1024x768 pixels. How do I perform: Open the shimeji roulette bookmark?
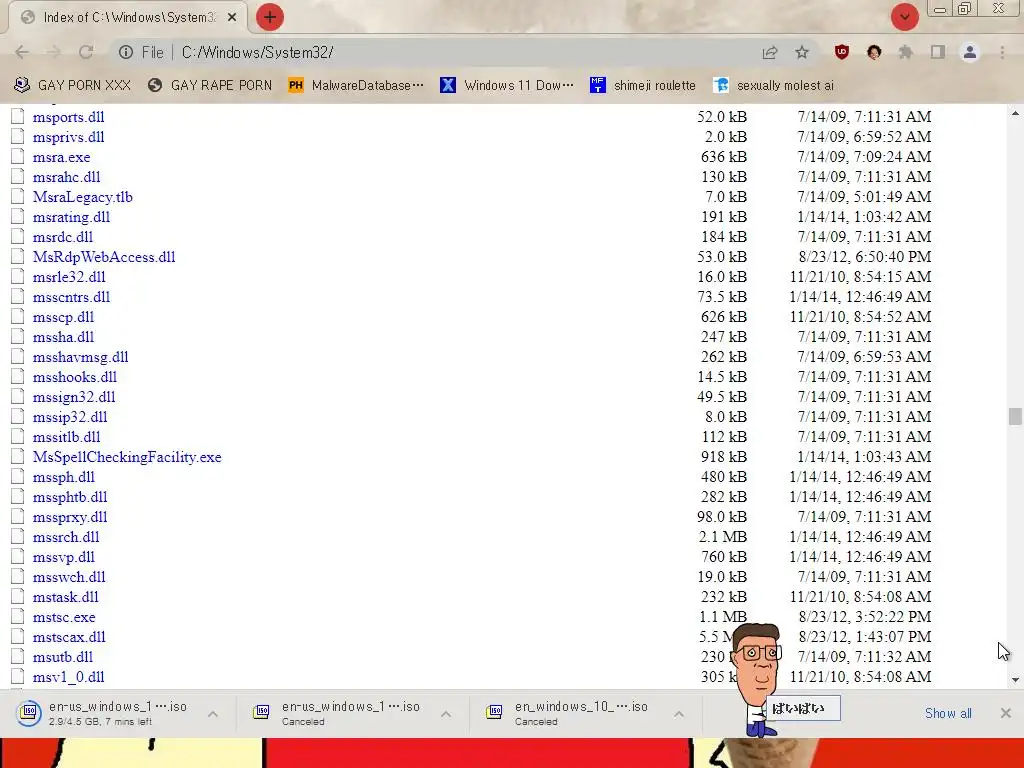click(x=643, y=85)
